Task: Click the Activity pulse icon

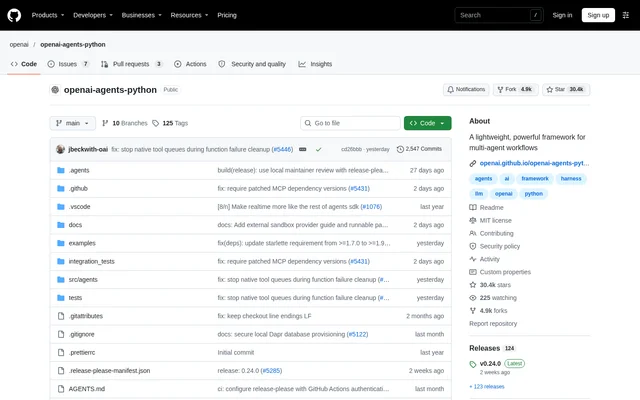Action: click(x=473, y=259)
